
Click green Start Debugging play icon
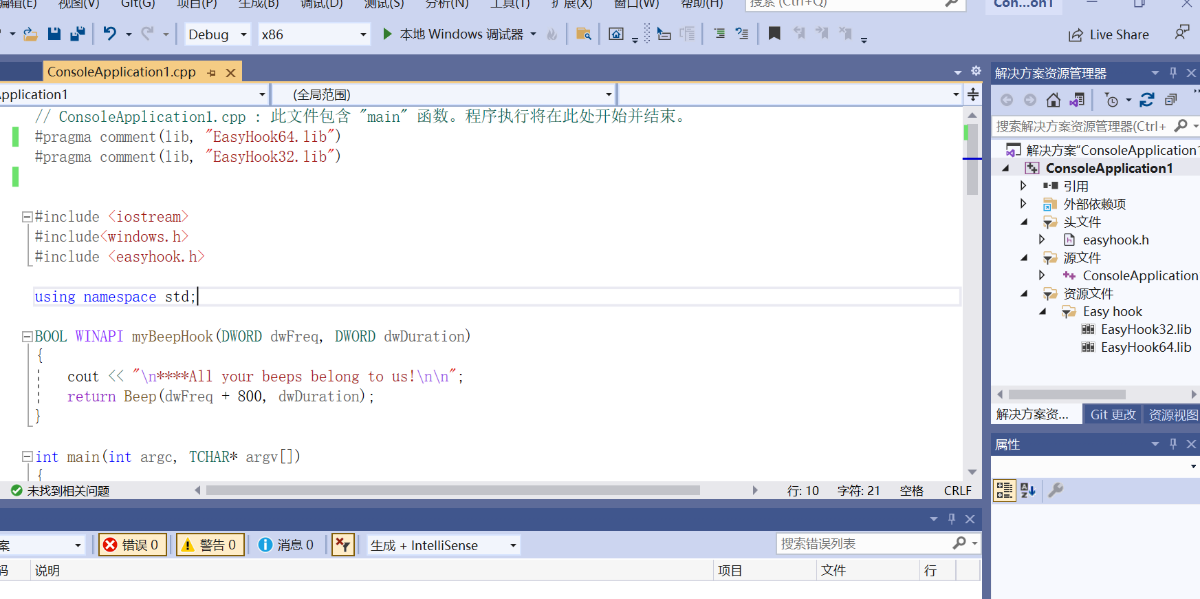(388, 34)
